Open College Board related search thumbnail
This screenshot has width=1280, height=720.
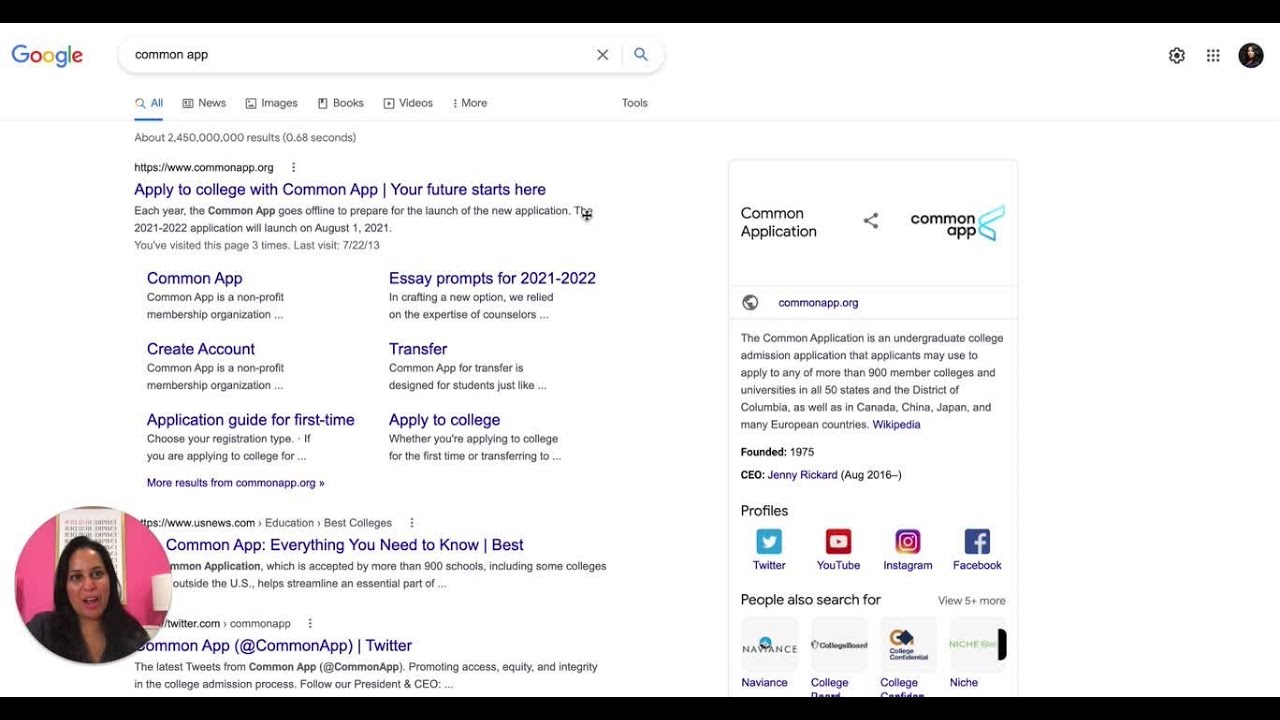point(839,645)
